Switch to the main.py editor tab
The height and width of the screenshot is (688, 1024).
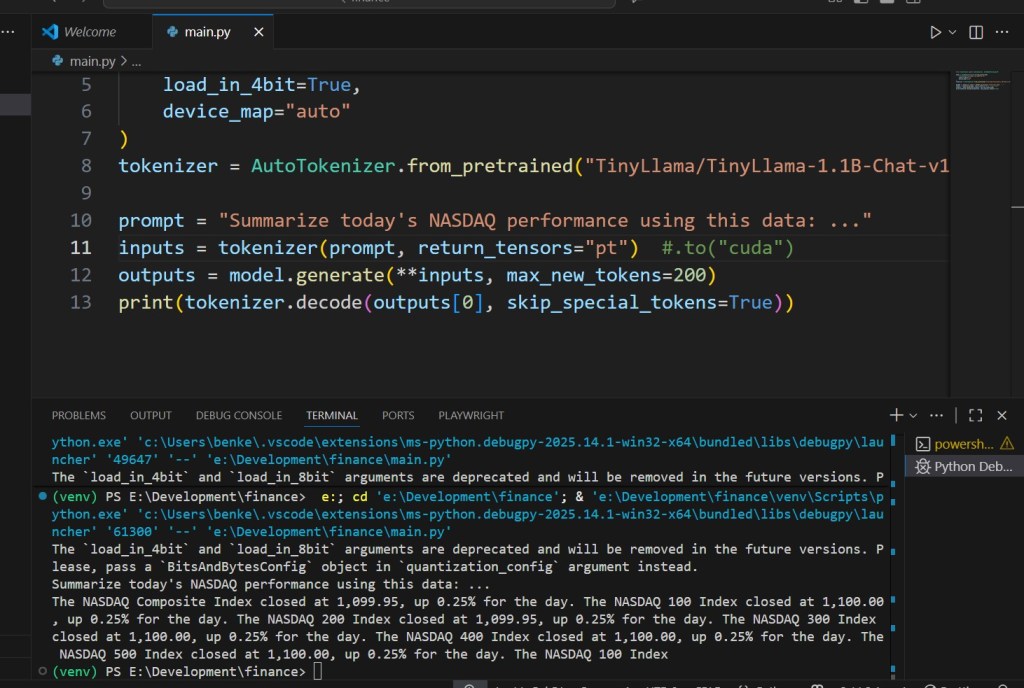(x=206, y=32)
